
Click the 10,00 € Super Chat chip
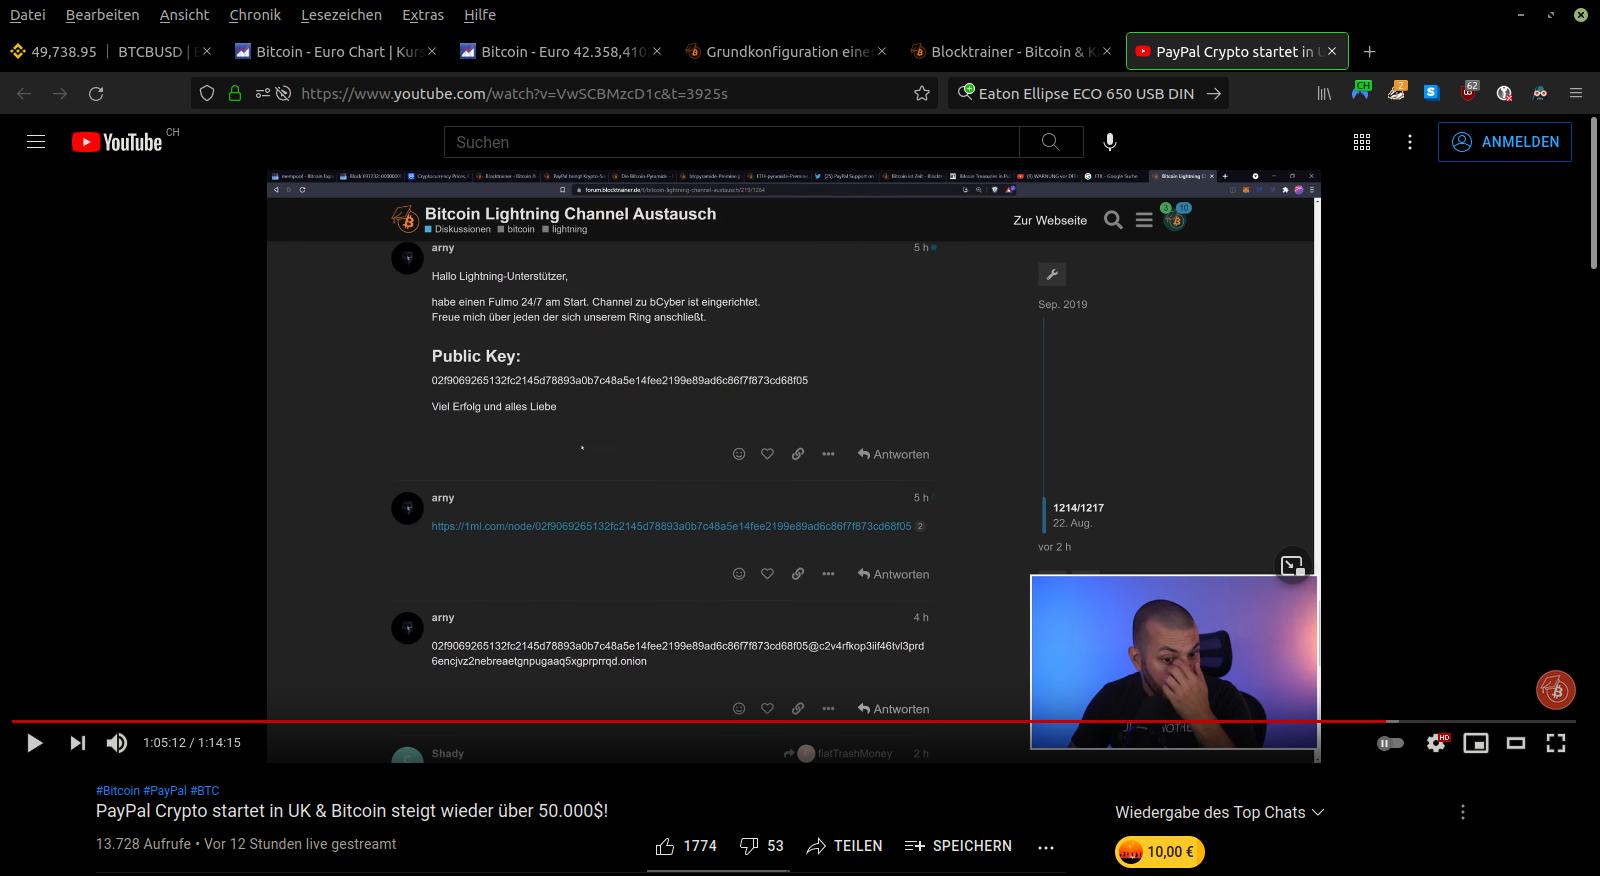point(1160,852)
